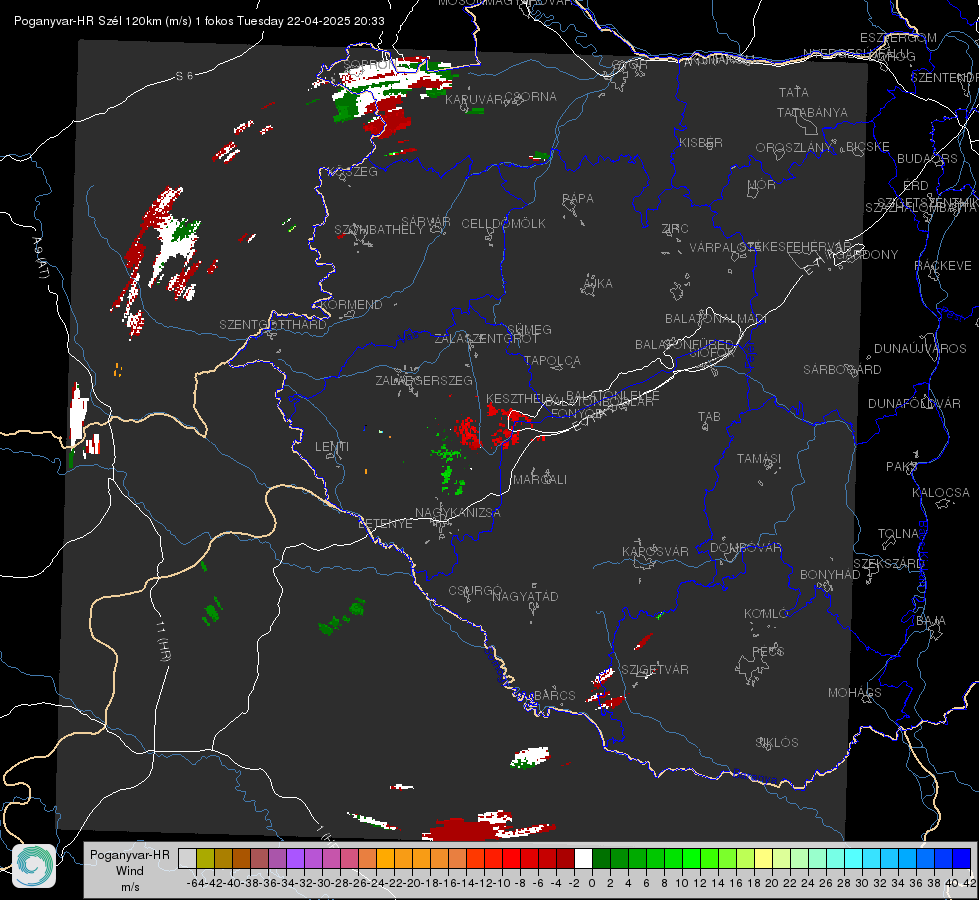Click the SÁRVÁR label
979x900 pixels.
coord(426,222)
